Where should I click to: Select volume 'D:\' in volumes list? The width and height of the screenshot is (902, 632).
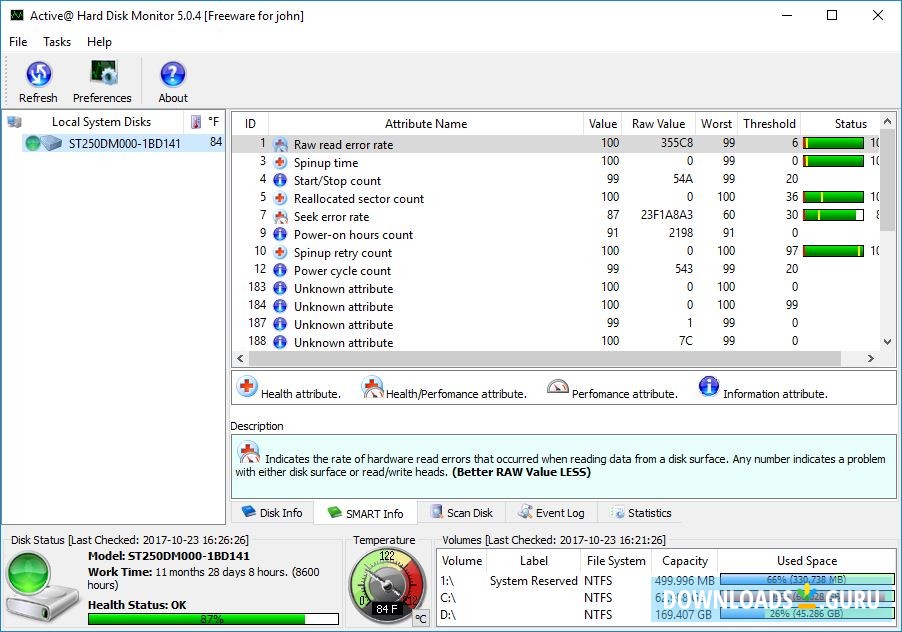point(448,615)
